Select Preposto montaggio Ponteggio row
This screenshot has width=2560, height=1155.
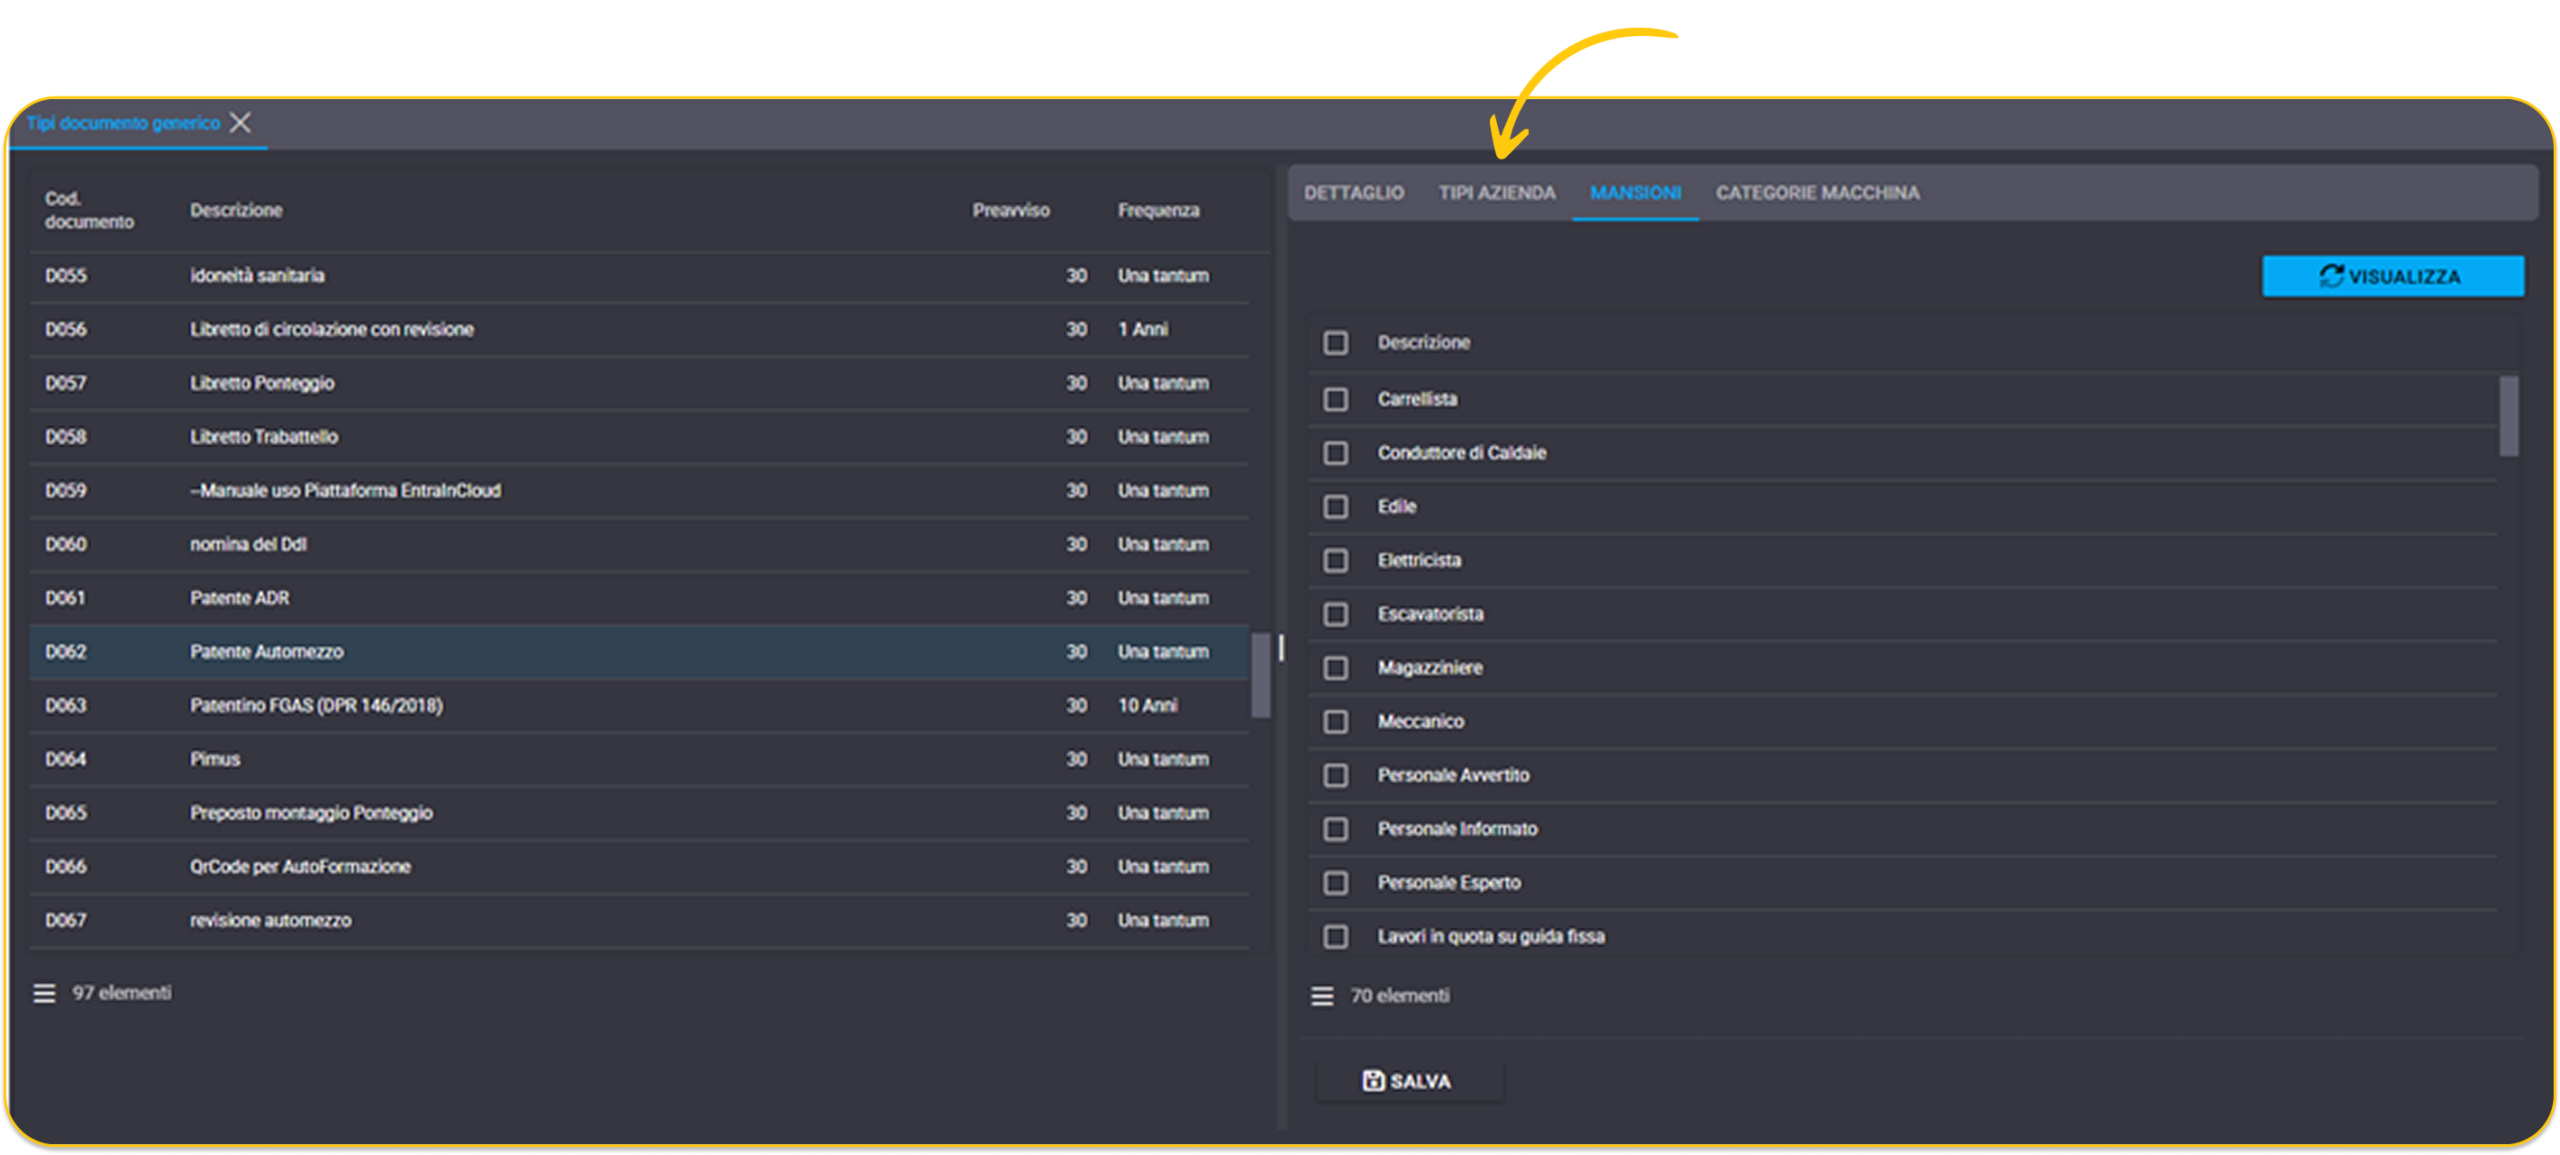coord(639,813)
